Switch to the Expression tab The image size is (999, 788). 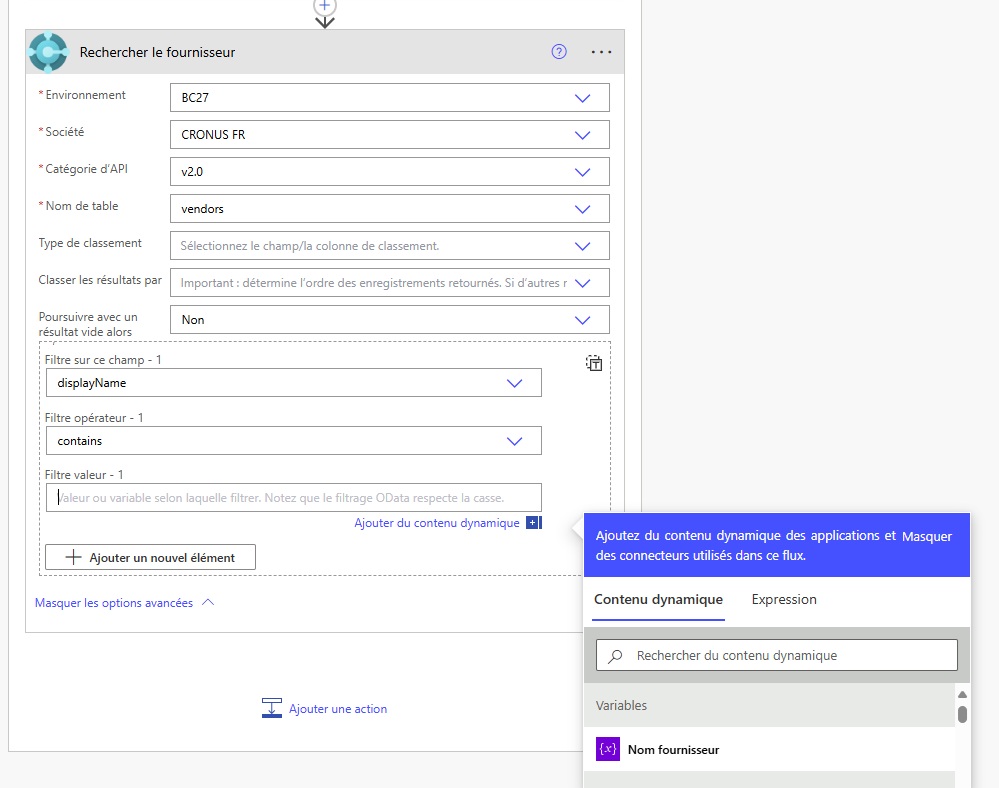[x=784, y=600]
